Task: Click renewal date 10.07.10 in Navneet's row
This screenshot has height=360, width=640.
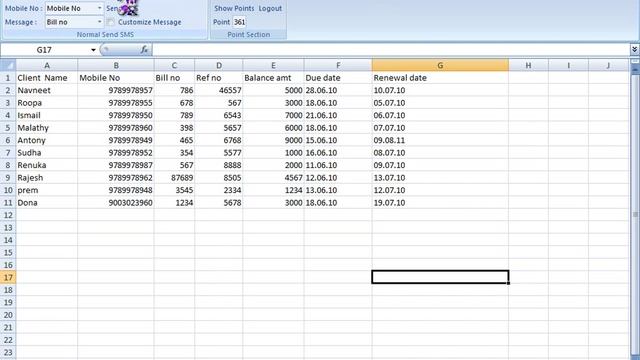Action: (x=440, y=90)
